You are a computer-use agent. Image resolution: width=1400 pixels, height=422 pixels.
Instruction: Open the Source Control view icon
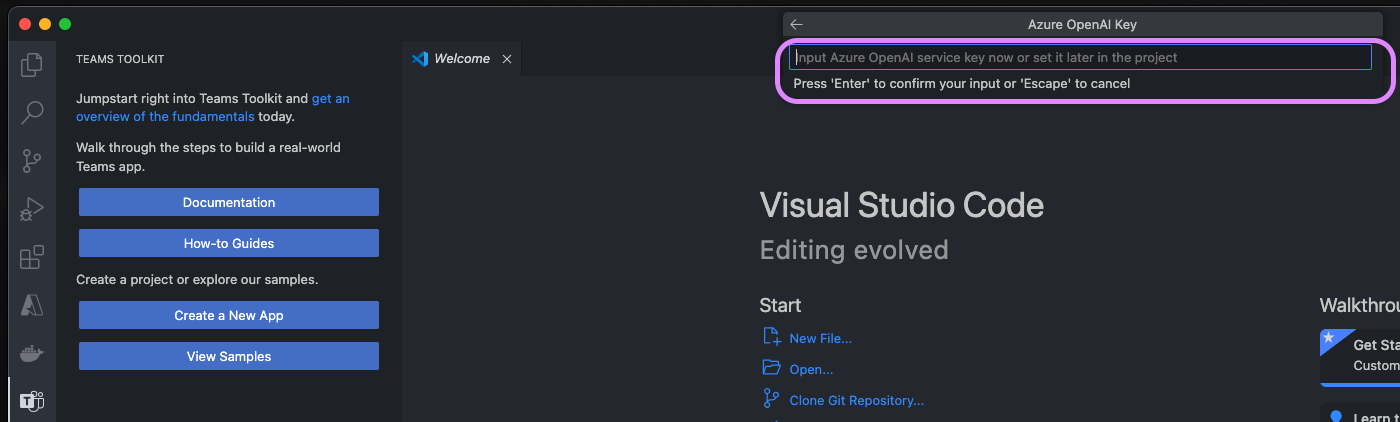[x=32, y=160]
